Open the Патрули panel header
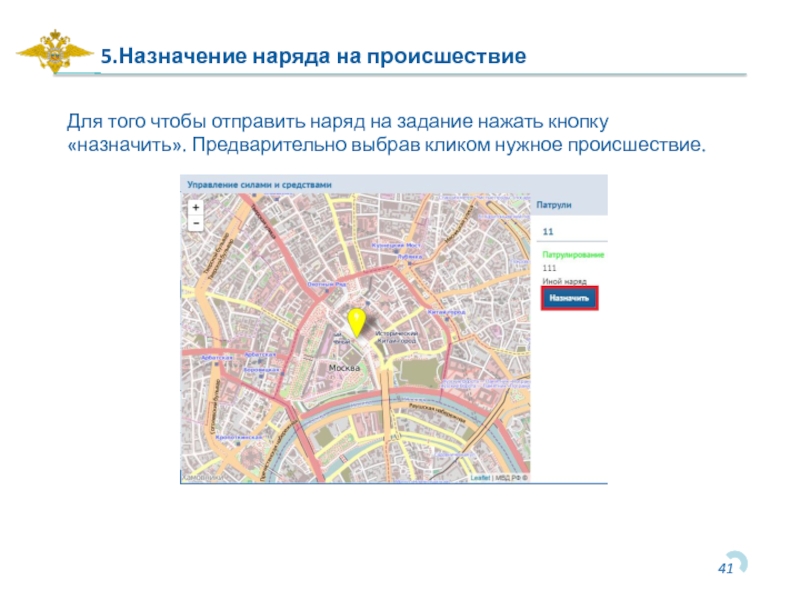 554,203
